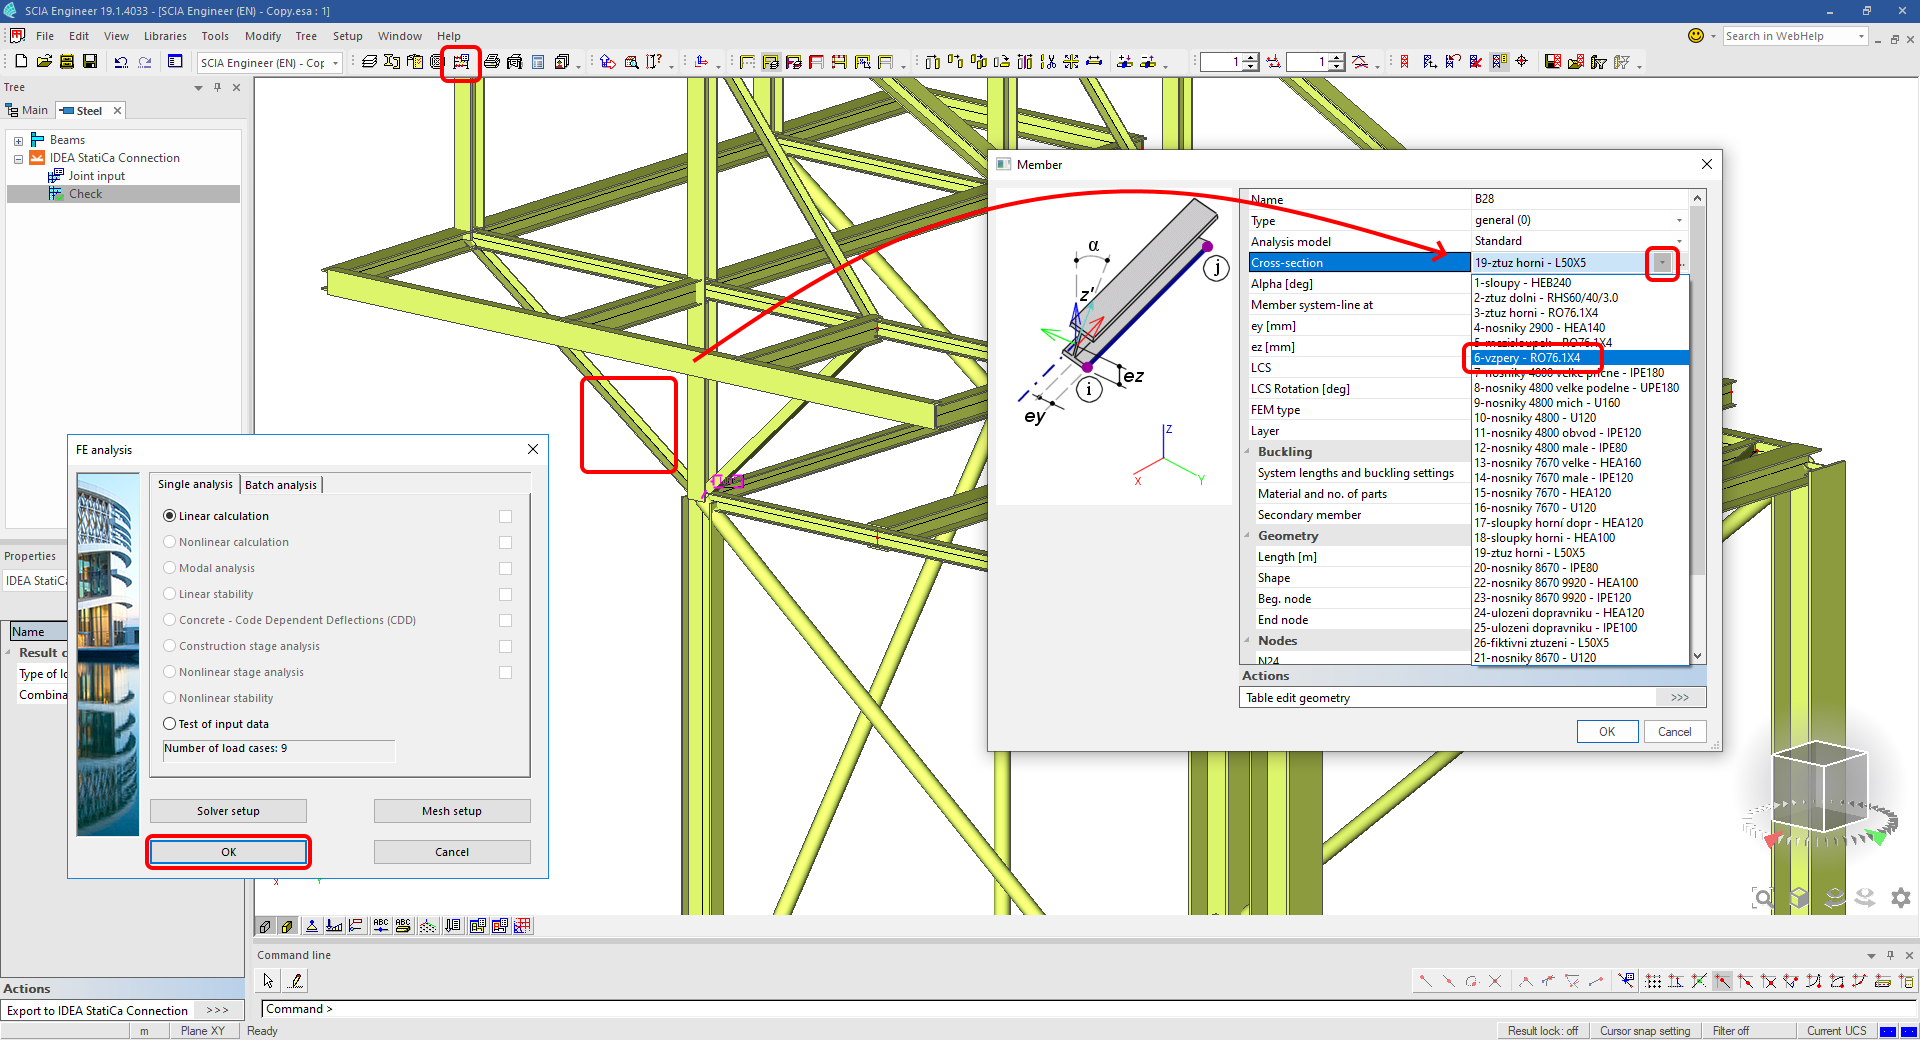Screen dimensions: 1920x1040
Task: Click the settings gear in 3D view
Action: [1900, 898]
